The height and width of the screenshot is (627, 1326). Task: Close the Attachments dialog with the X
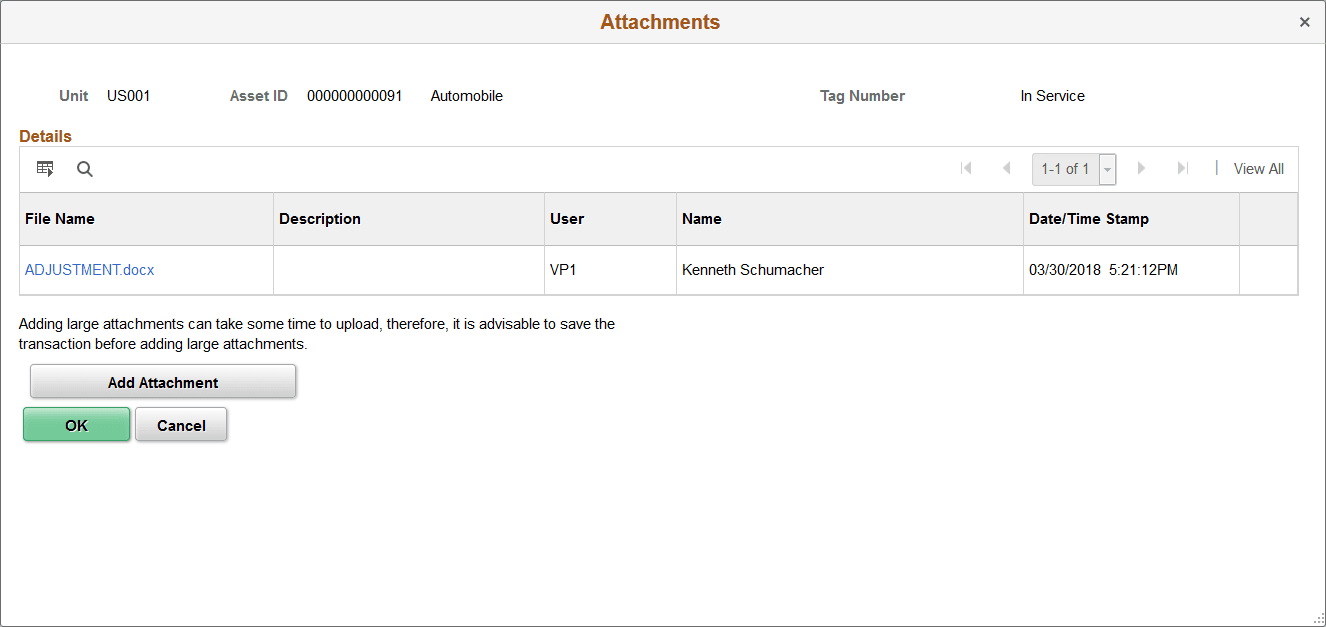click(x=1305, y=21)
